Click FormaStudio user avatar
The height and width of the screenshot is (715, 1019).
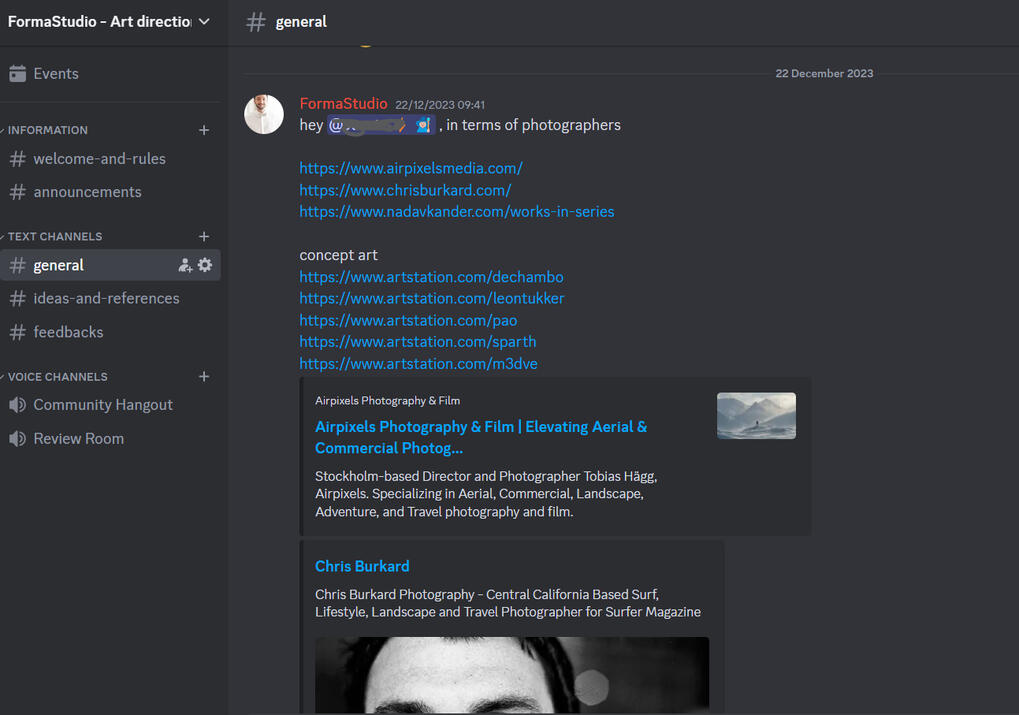pos(264,114)
